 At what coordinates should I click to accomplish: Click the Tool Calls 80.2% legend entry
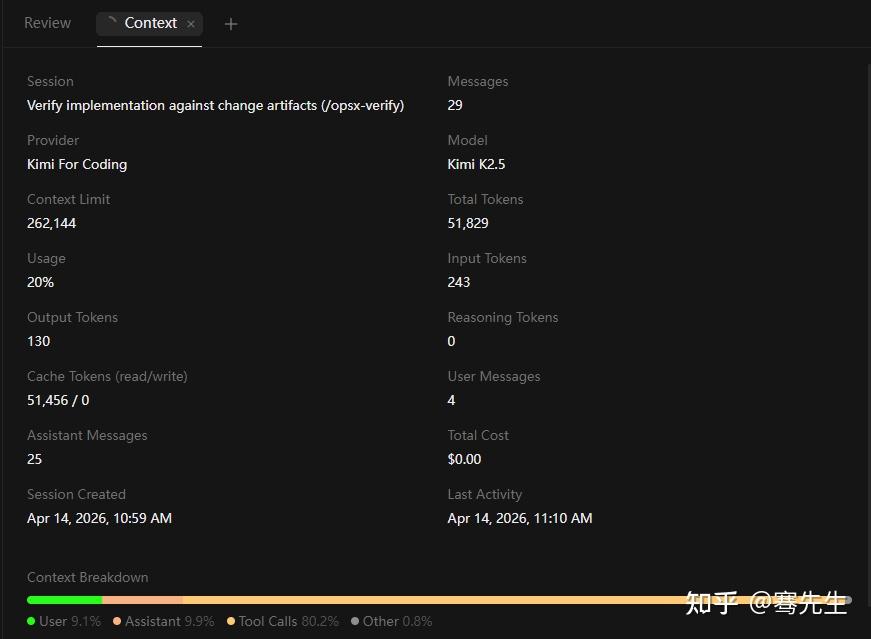[283, 621]
